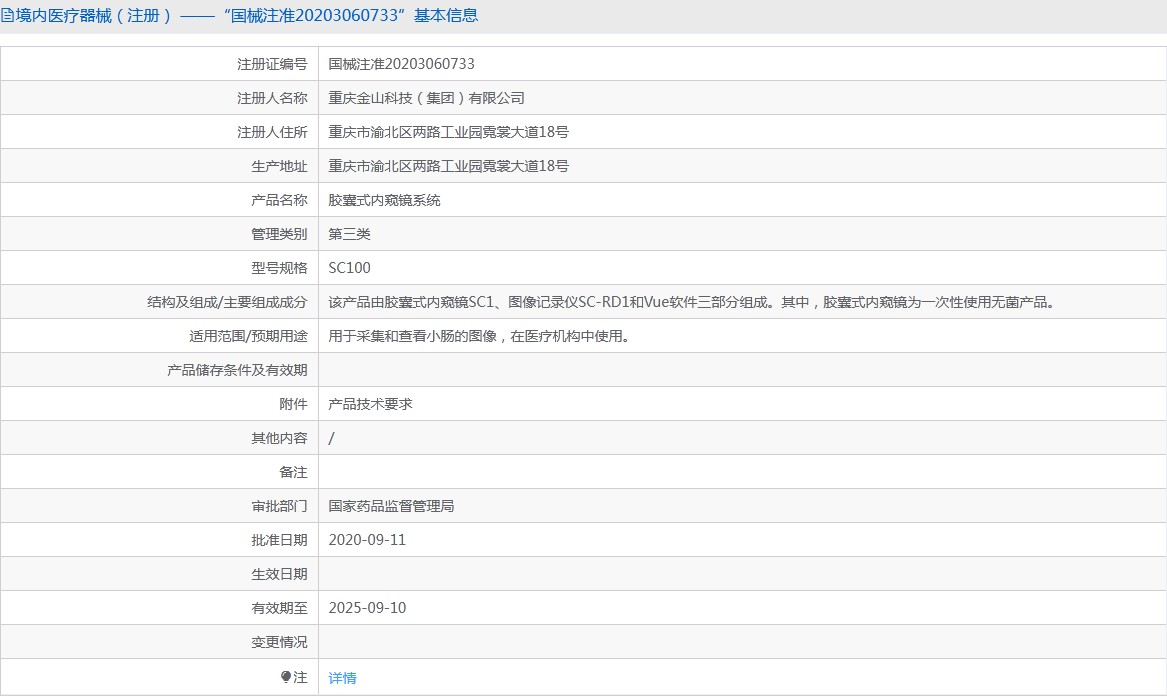Screen dimensions: 1167x699
Task: Click the 产品名称 label
Action: (279, 200)
